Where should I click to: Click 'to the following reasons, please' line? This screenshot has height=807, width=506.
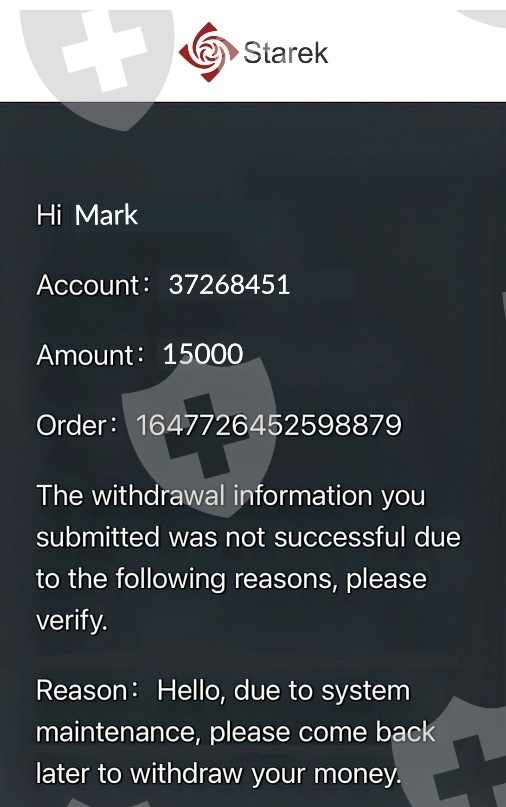[x=232, y=580]
